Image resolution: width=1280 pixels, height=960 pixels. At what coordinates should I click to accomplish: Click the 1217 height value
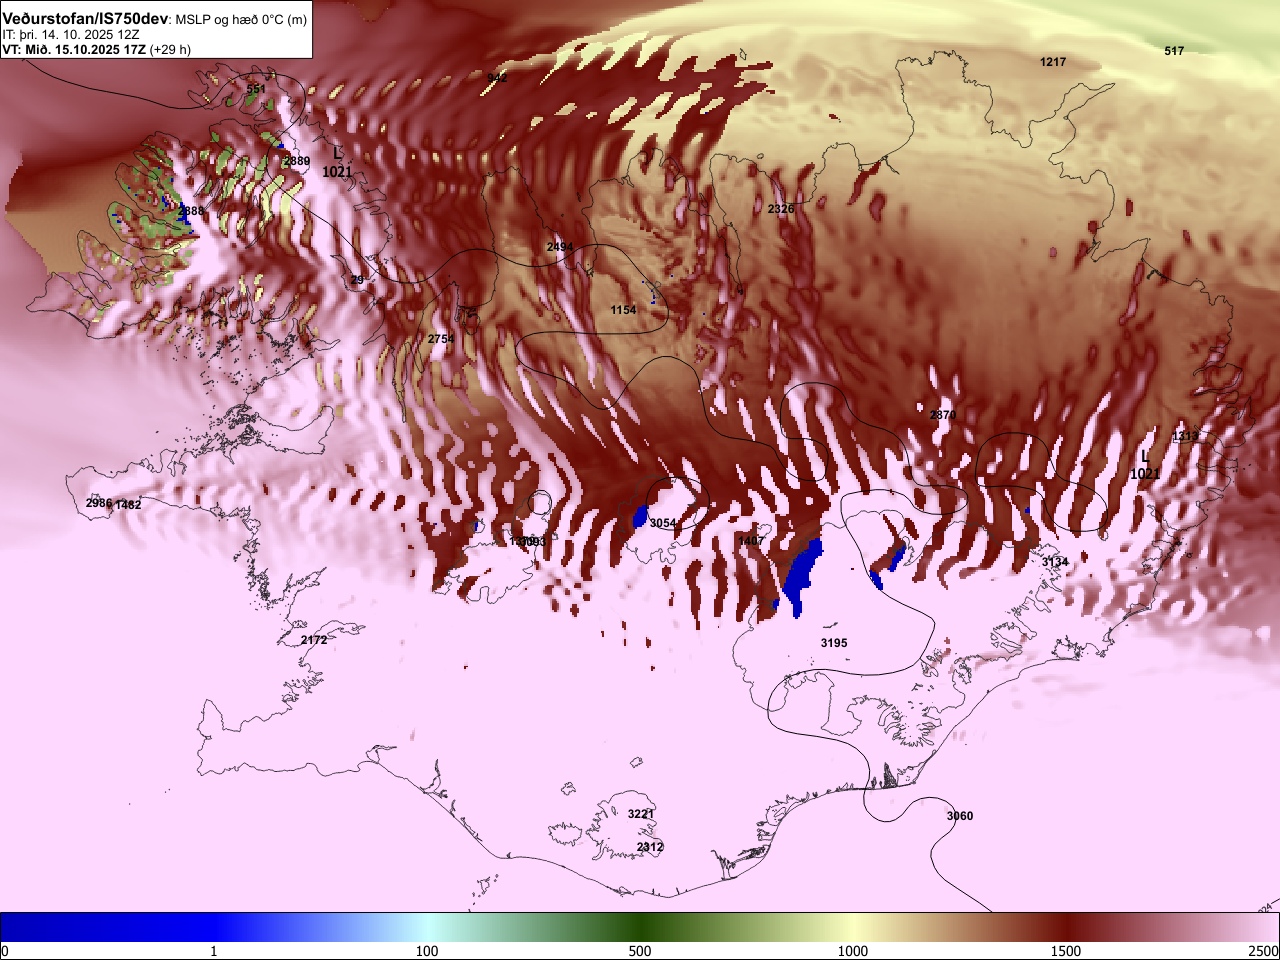coord(1053,62)
